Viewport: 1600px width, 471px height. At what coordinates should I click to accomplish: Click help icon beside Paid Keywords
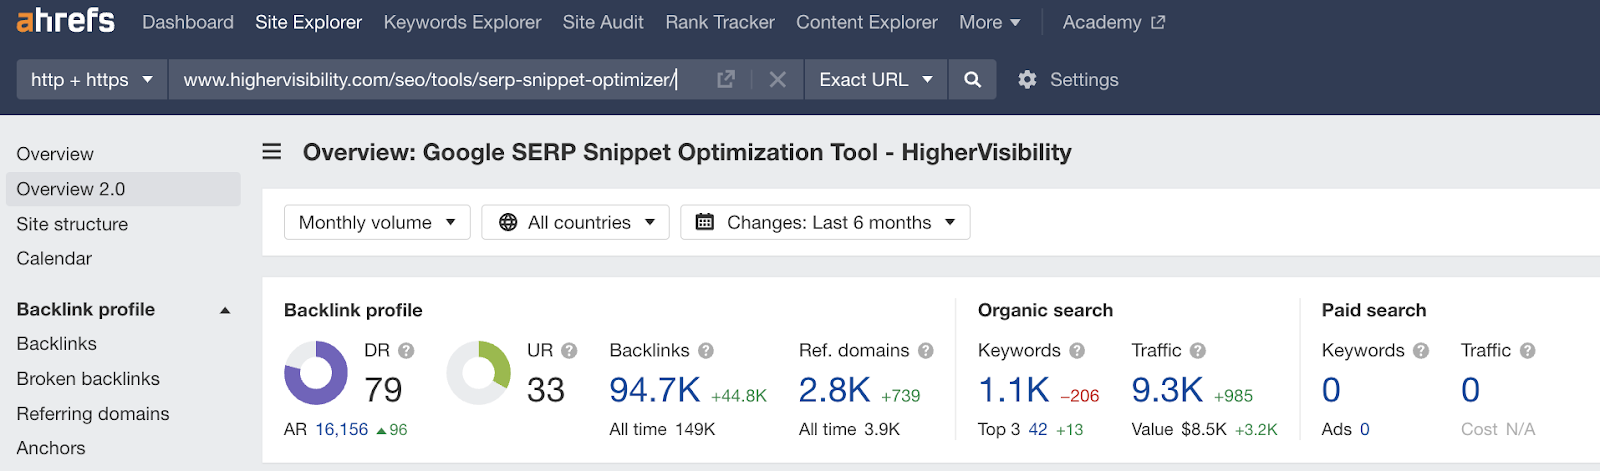point(1421,351)
